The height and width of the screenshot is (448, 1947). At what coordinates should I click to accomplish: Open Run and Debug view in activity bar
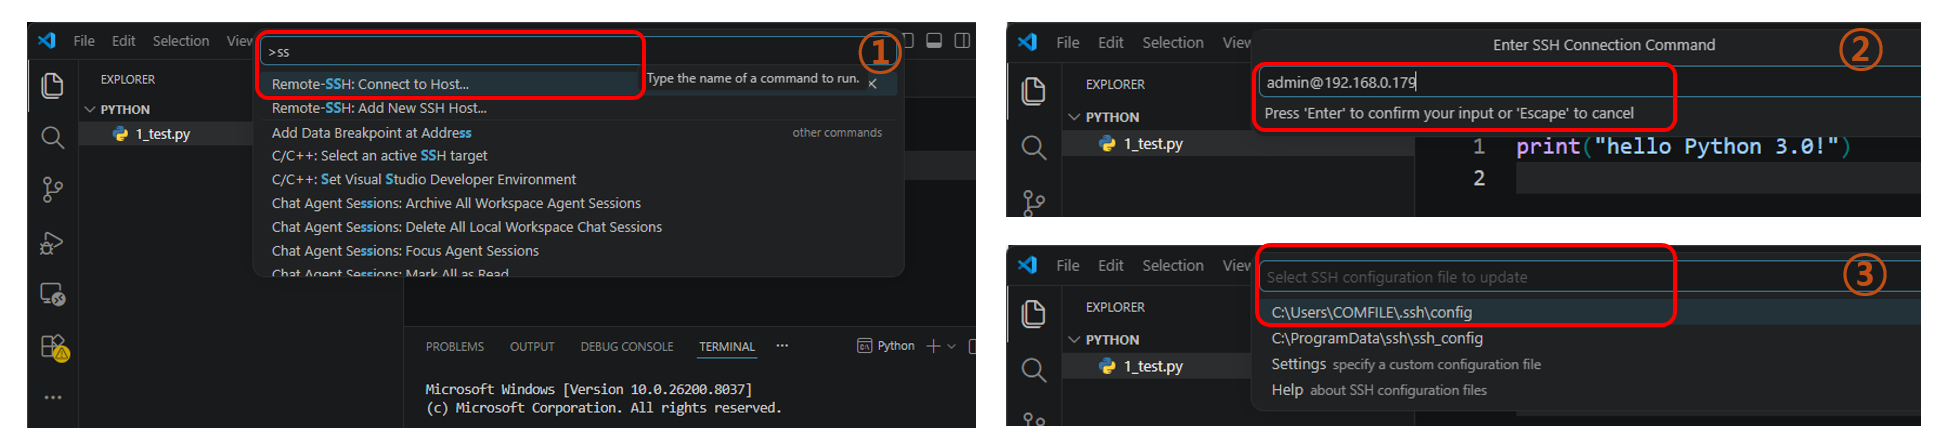point(52,243)
